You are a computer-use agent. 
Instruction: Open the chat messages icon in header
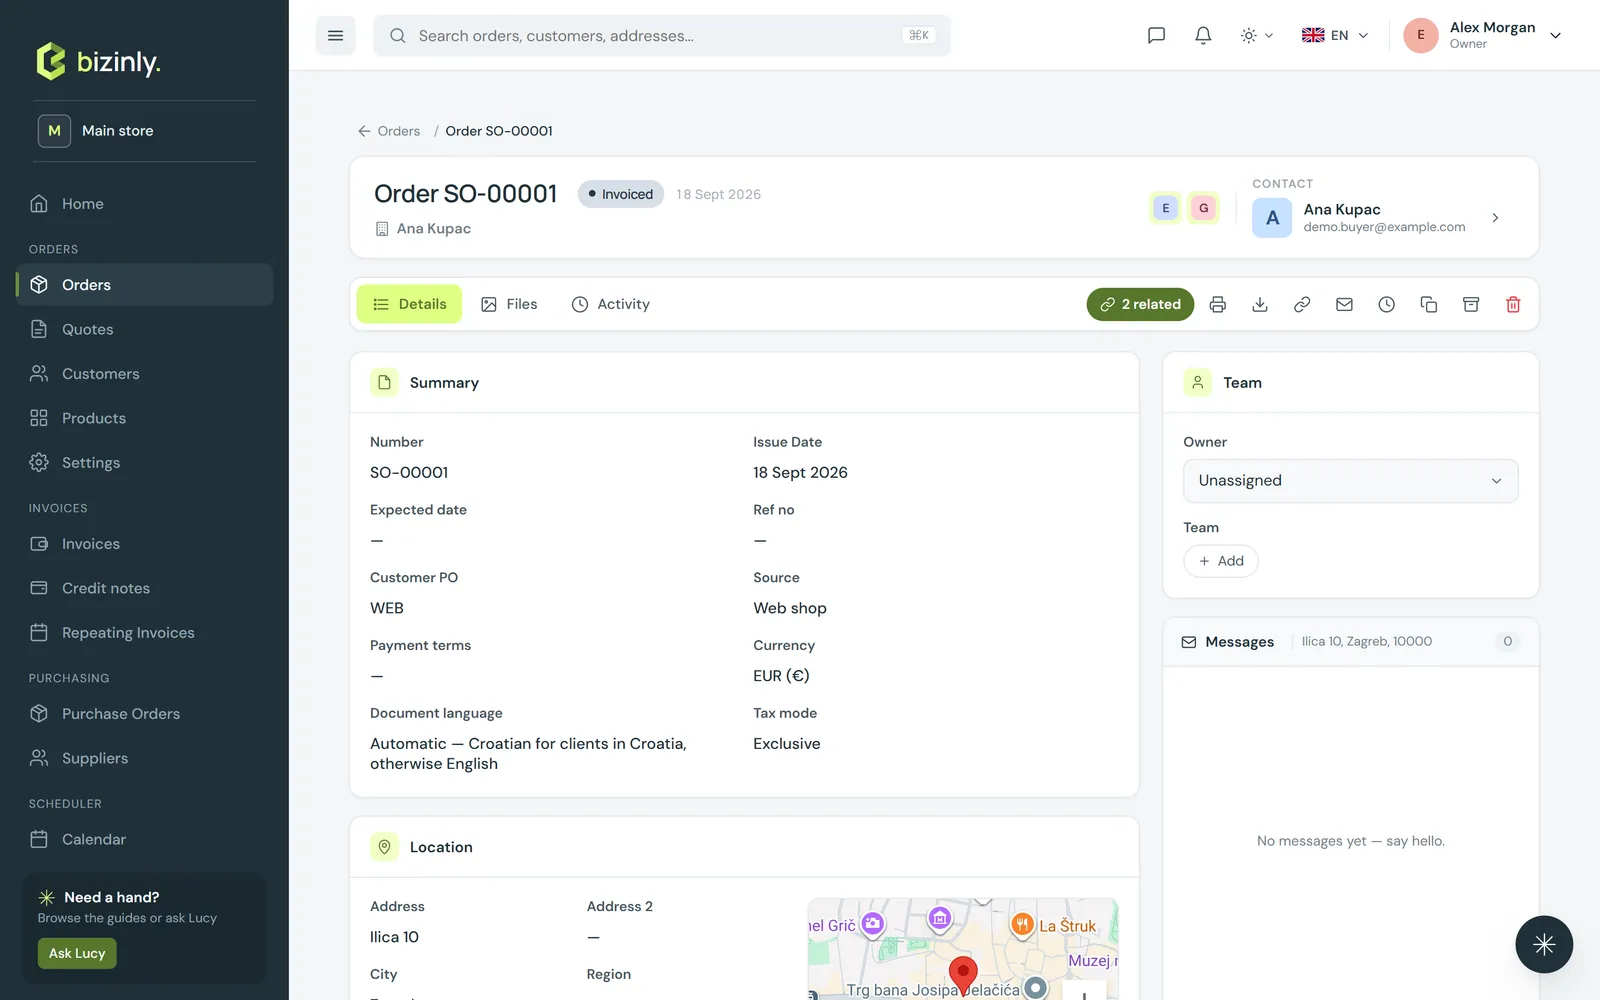[x=1156, y=35]
